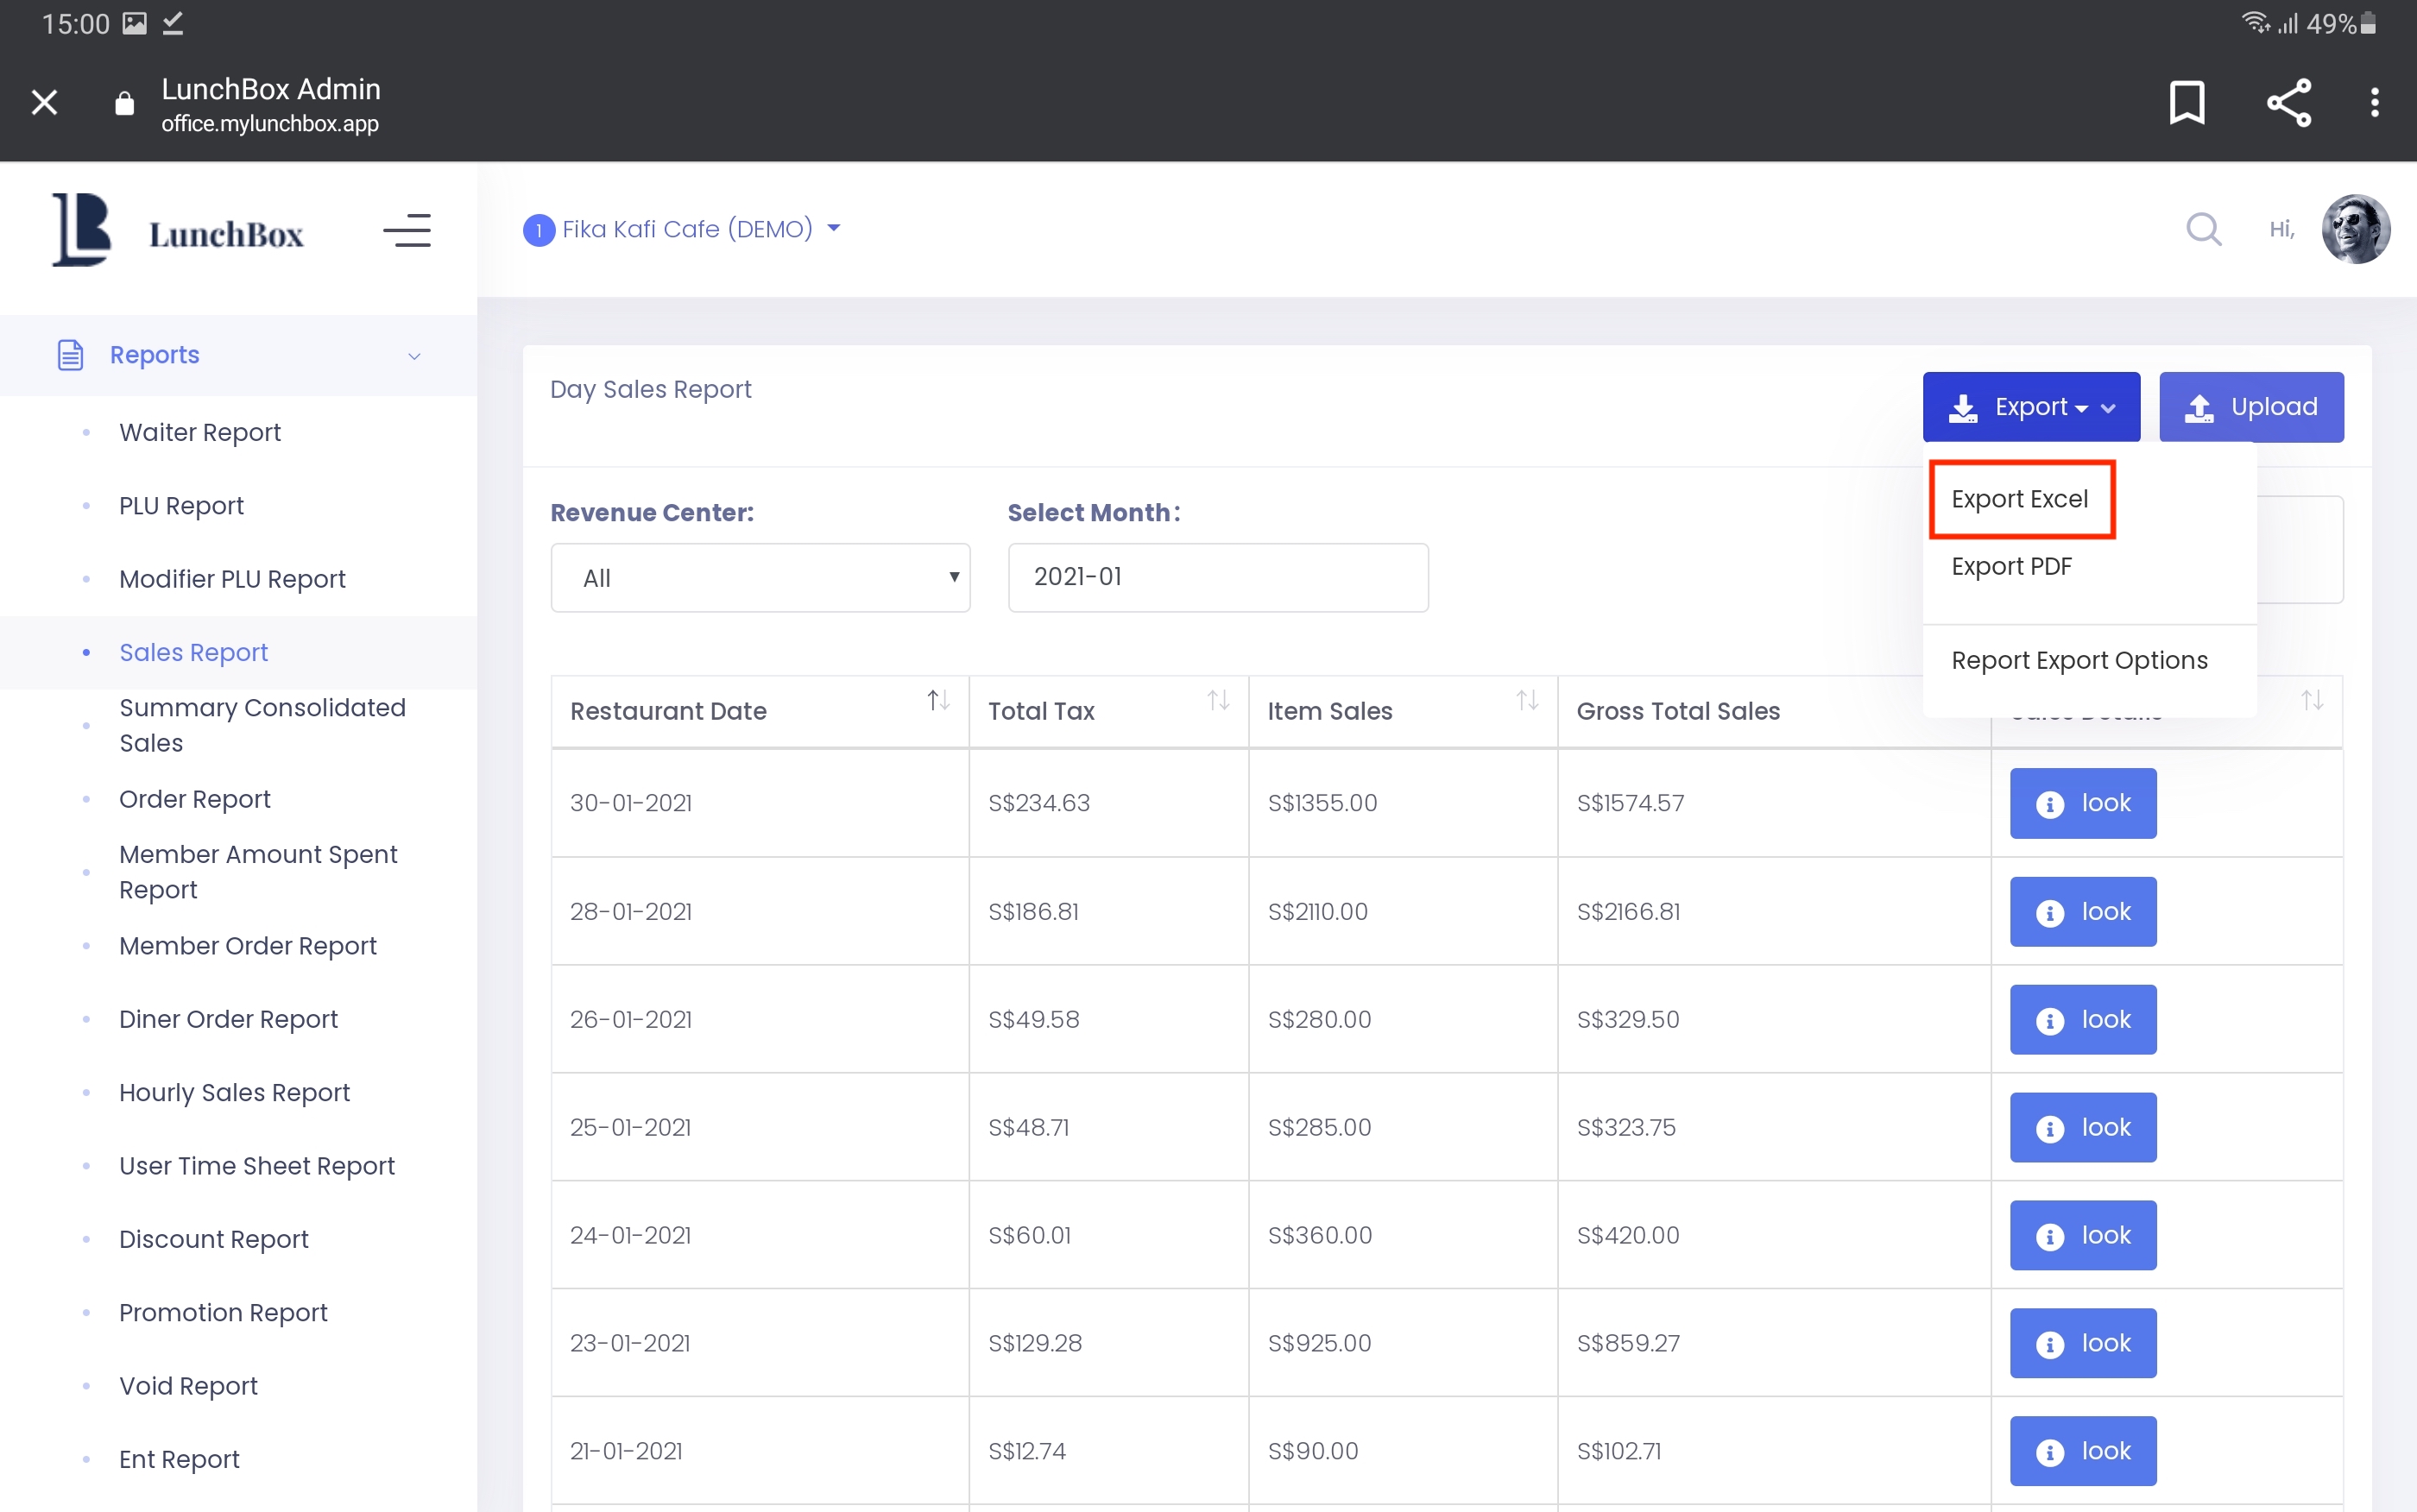Open the user profile avatar
The image size is (2417, 1512).
[2355, 229]
